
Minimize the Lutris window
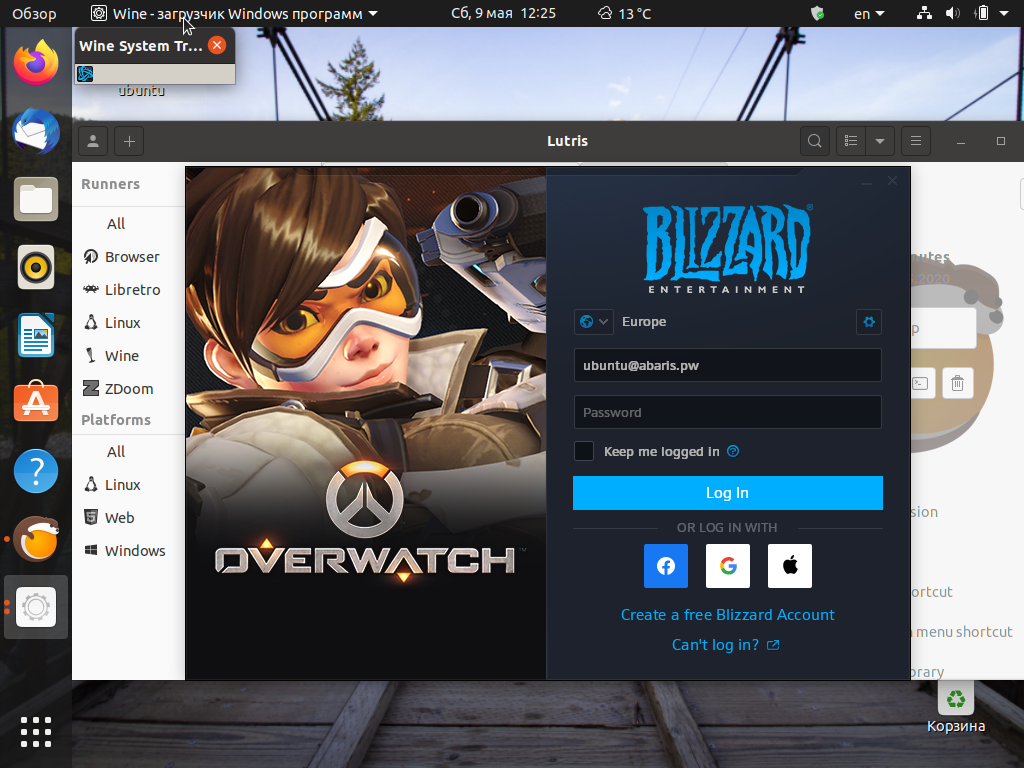(x=961, y=141)
